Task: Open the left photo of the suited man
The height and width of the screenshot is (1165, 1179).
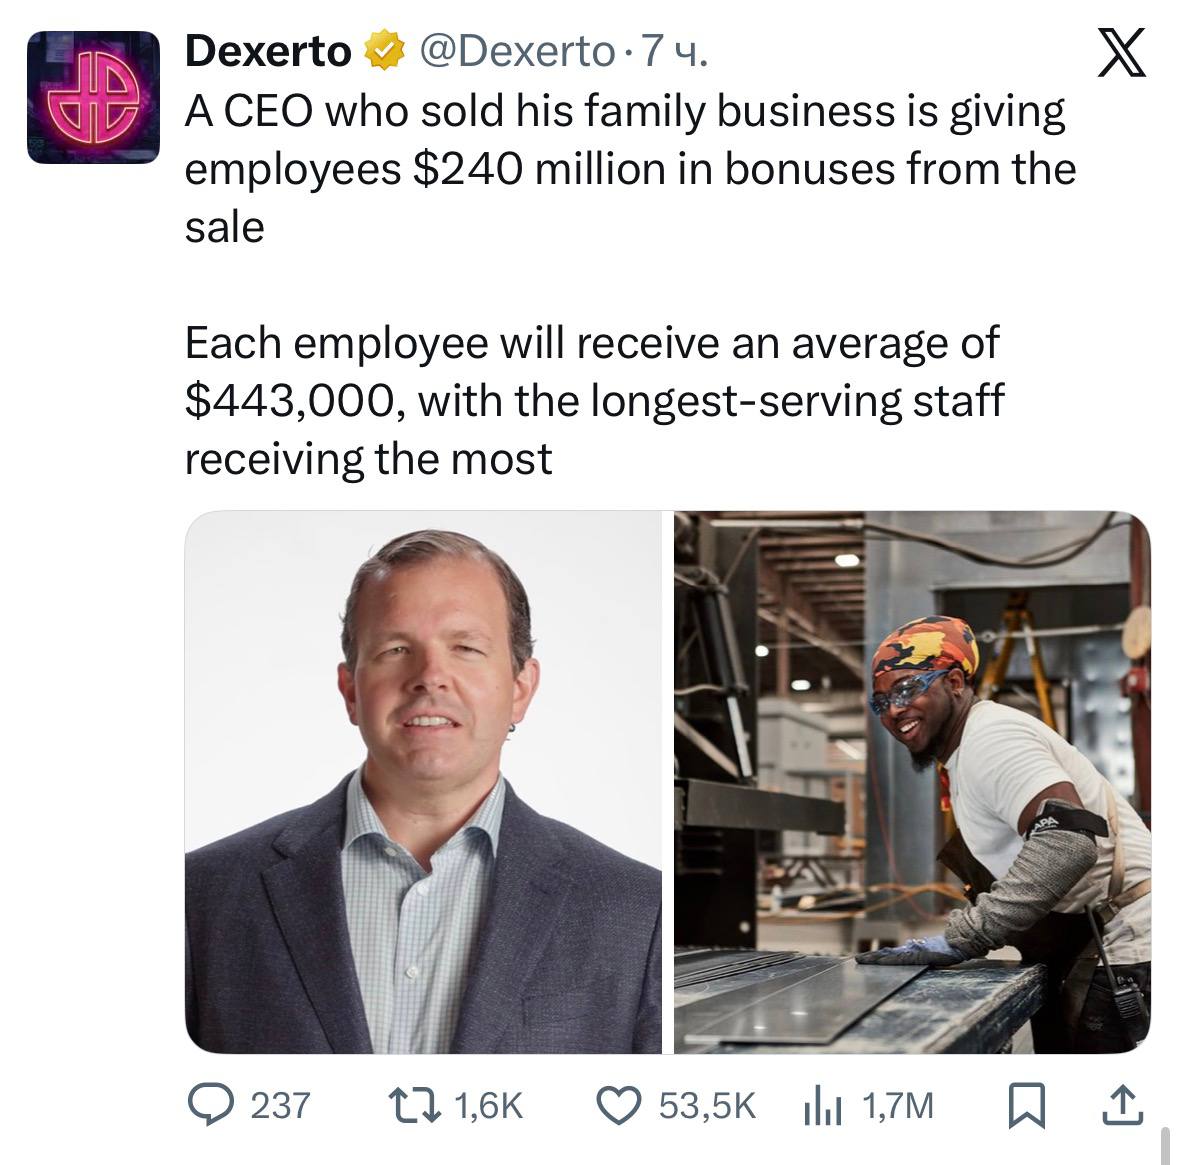Action: coord(423,782)
